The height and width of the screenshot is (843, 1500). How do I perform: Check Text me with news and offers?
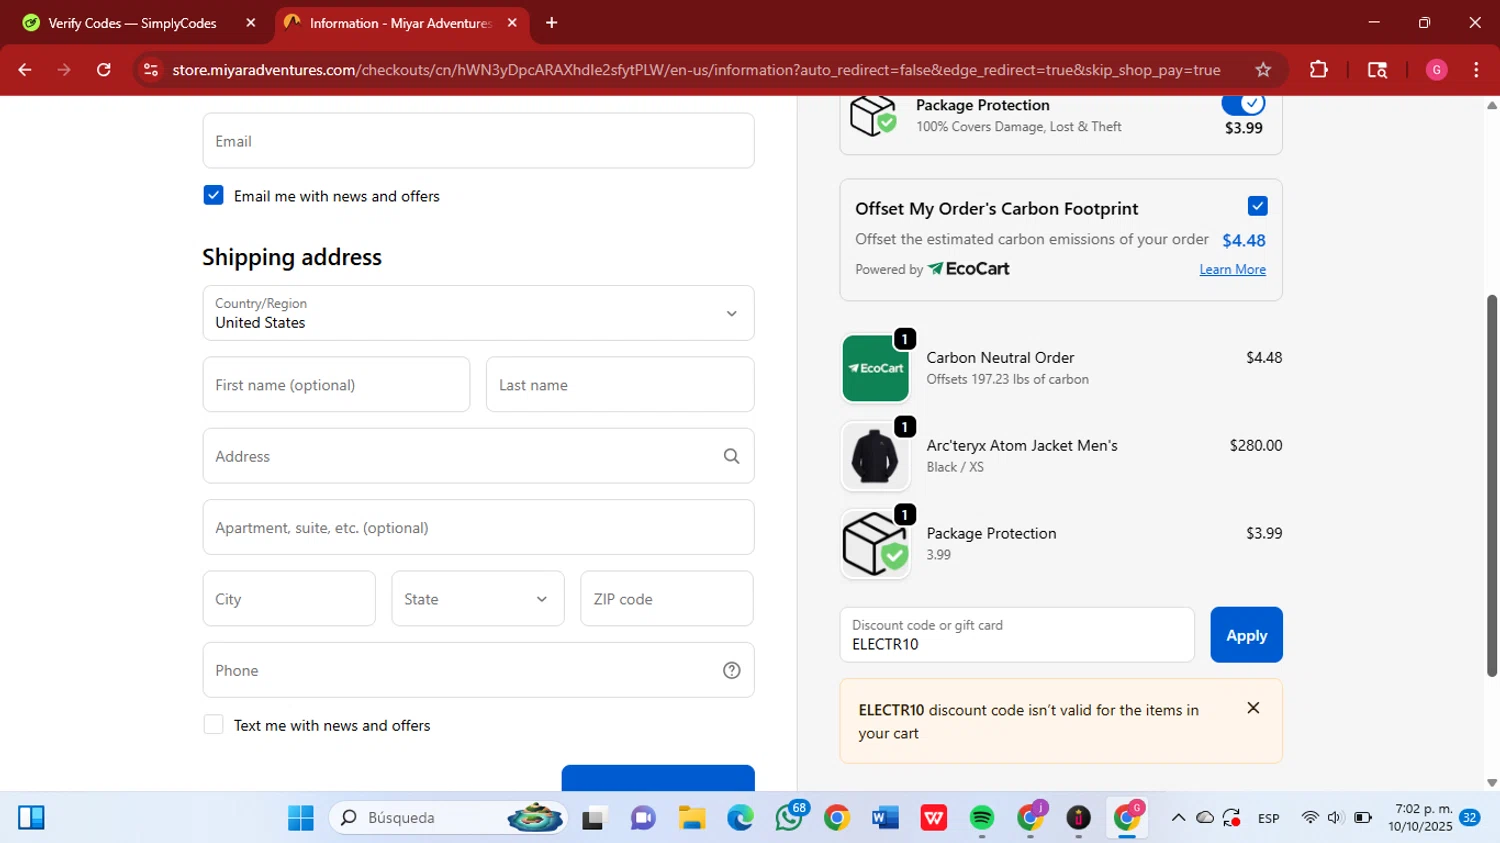pyautogui.click(x=213, y=724)
